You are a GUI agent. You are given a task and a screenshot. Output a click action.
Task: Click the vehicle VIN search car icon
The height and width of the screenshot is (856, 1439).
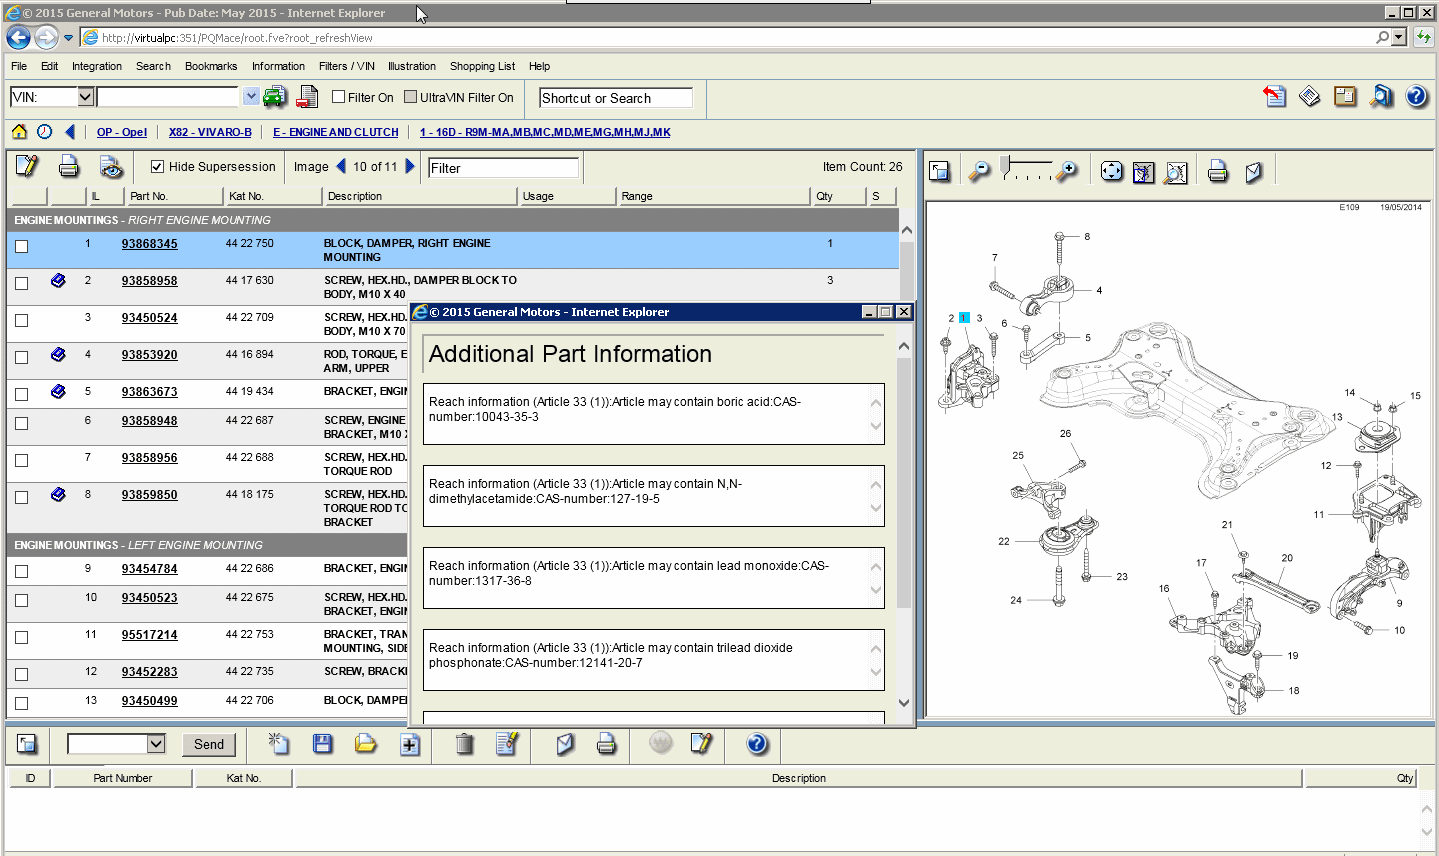coord(275,97)
